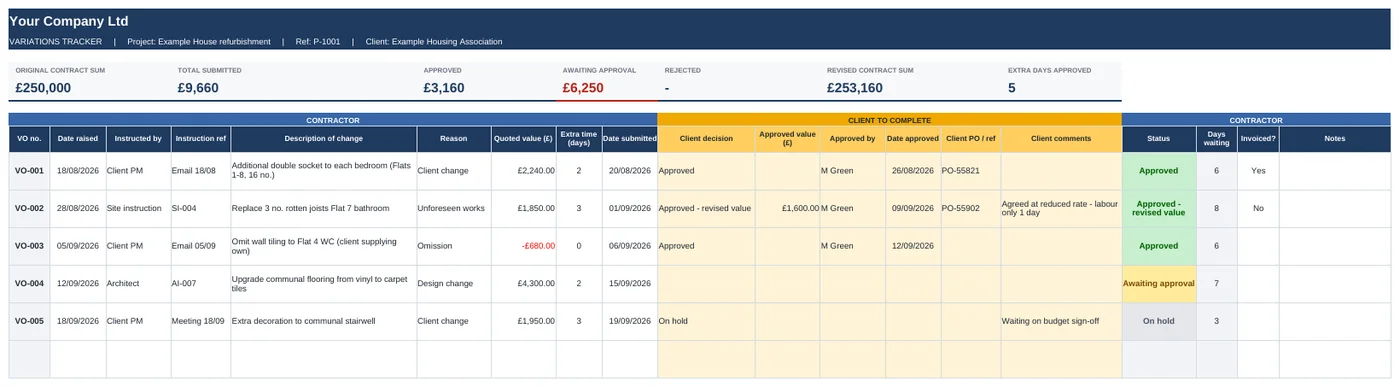Viewport: 1400px width, 387px height.
Task: Select the 'Notes' column header
Action: coord(1335,139)
